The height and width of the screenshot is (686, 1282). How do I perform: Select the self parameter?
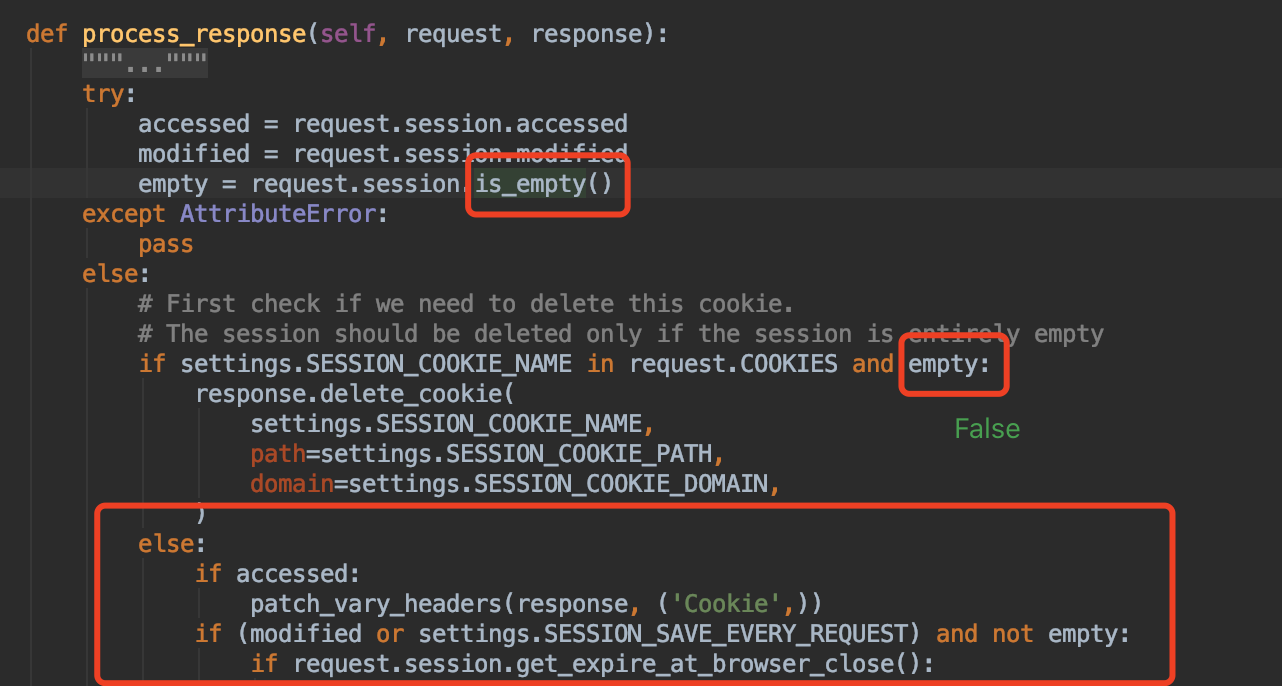(348, 34)
